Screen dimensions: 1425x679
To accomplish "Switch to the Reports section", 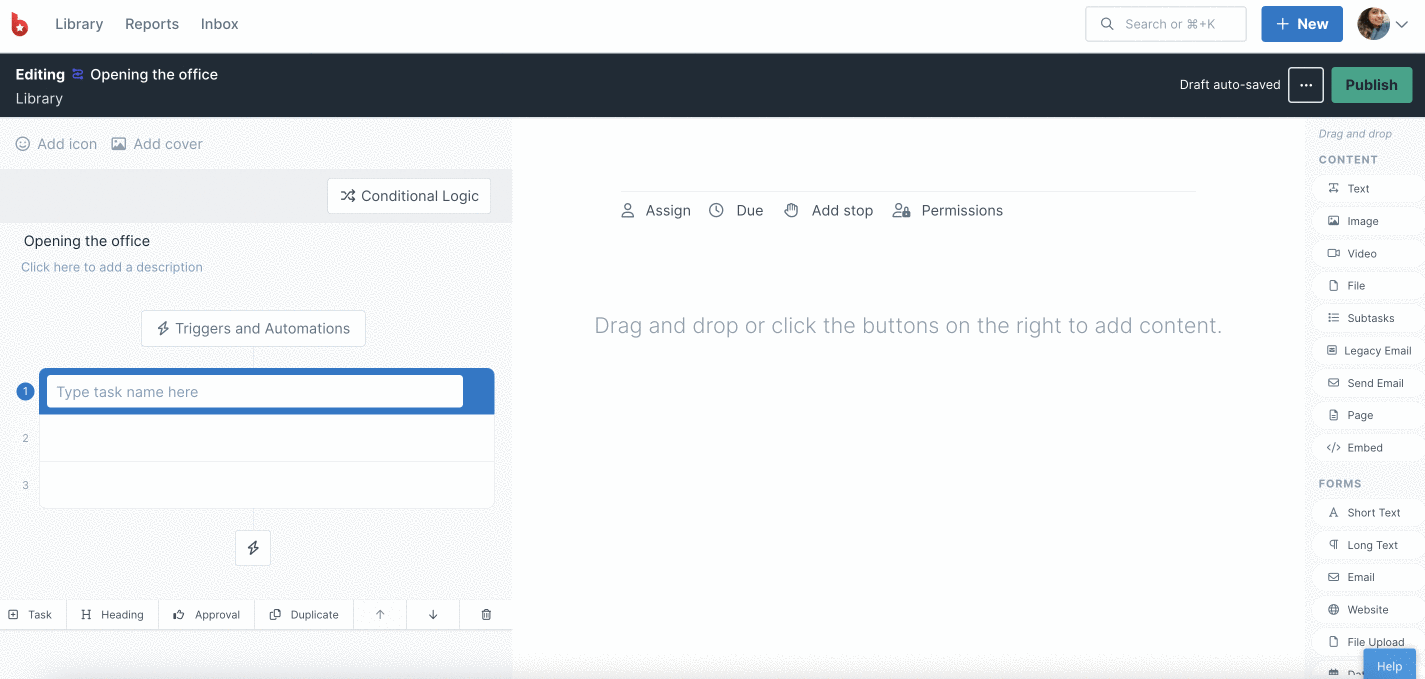I will [x=152, y=24].
